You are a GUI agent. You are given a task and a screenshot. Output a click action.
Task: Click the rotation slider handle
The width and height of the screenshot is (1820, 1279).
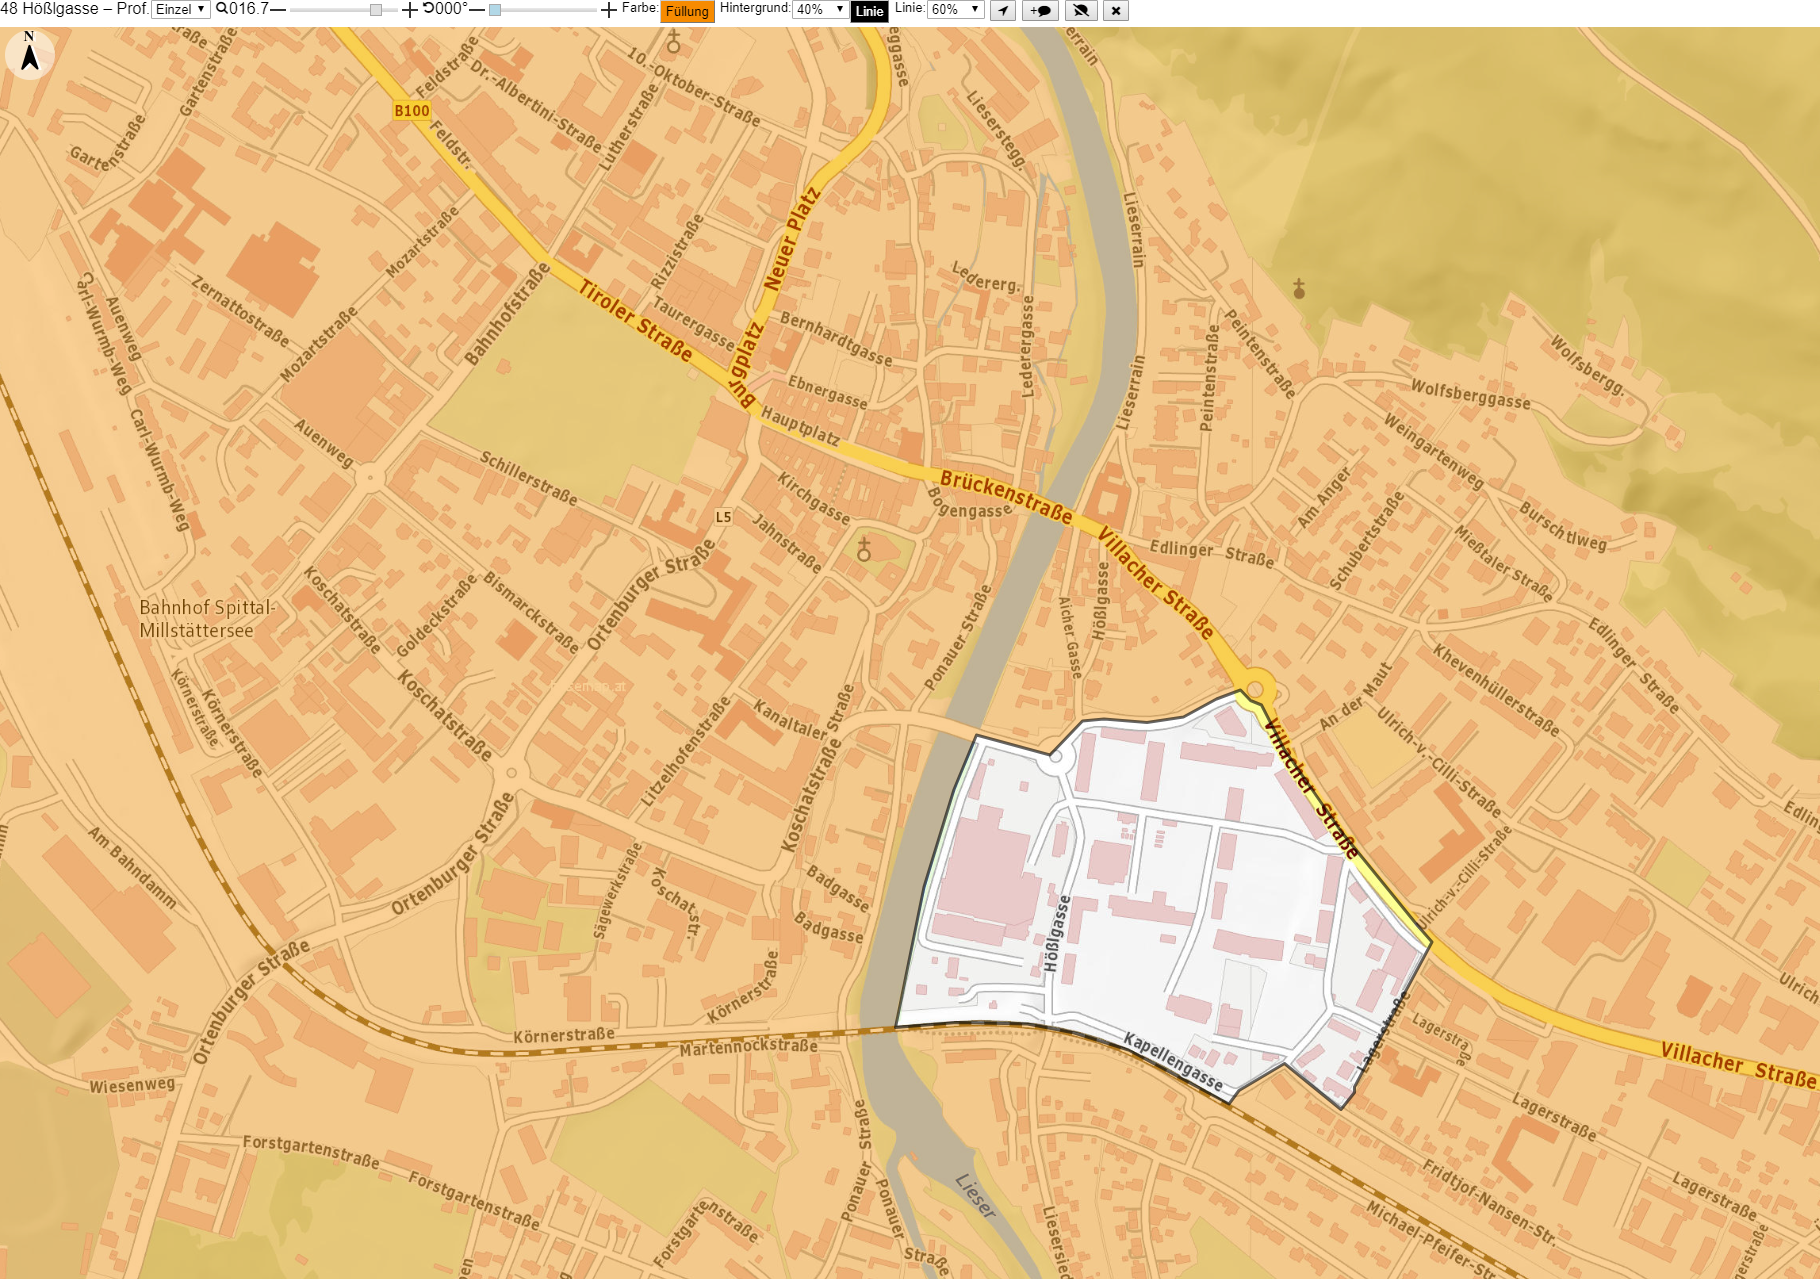pos(495,10)
